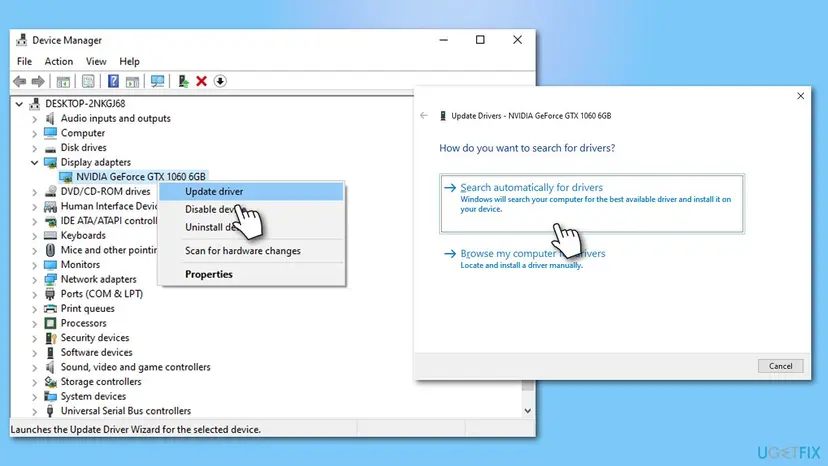Screen dimensions: 828x466
Task: Expand Sound, video and game controllers chevron
Action: 34,367
